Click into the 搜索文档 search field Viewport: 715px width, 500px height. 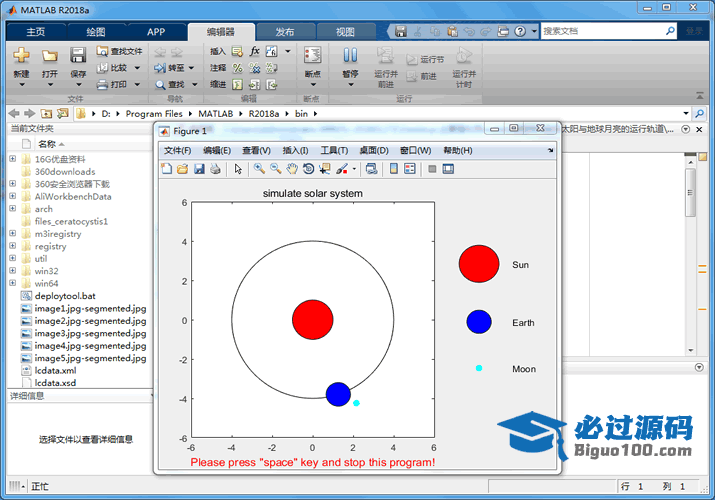[x=603, y=31]
